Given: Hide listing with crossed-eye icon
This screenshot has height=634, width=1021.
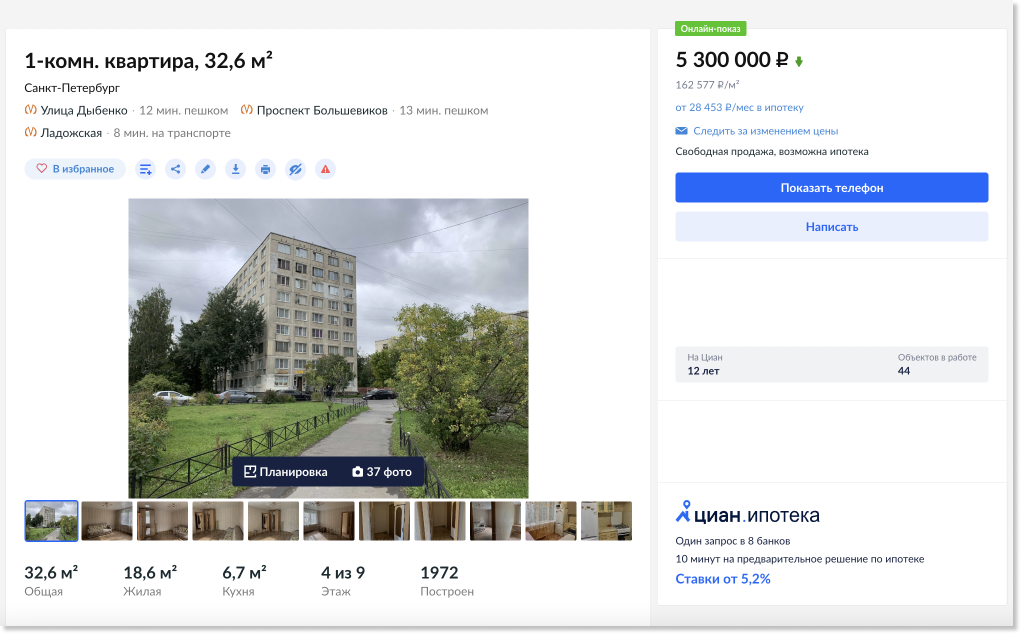Looking at the screenshot, I should pos(295,169).
